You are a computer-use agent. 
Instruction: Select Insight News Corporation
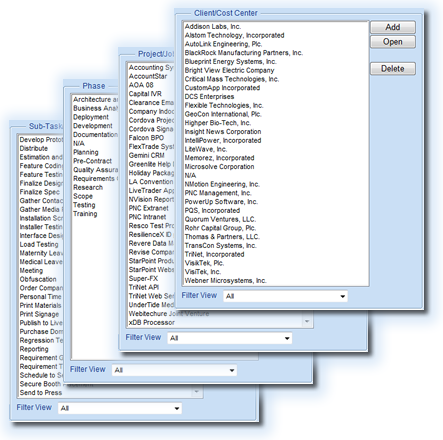(x=223, y=132)
